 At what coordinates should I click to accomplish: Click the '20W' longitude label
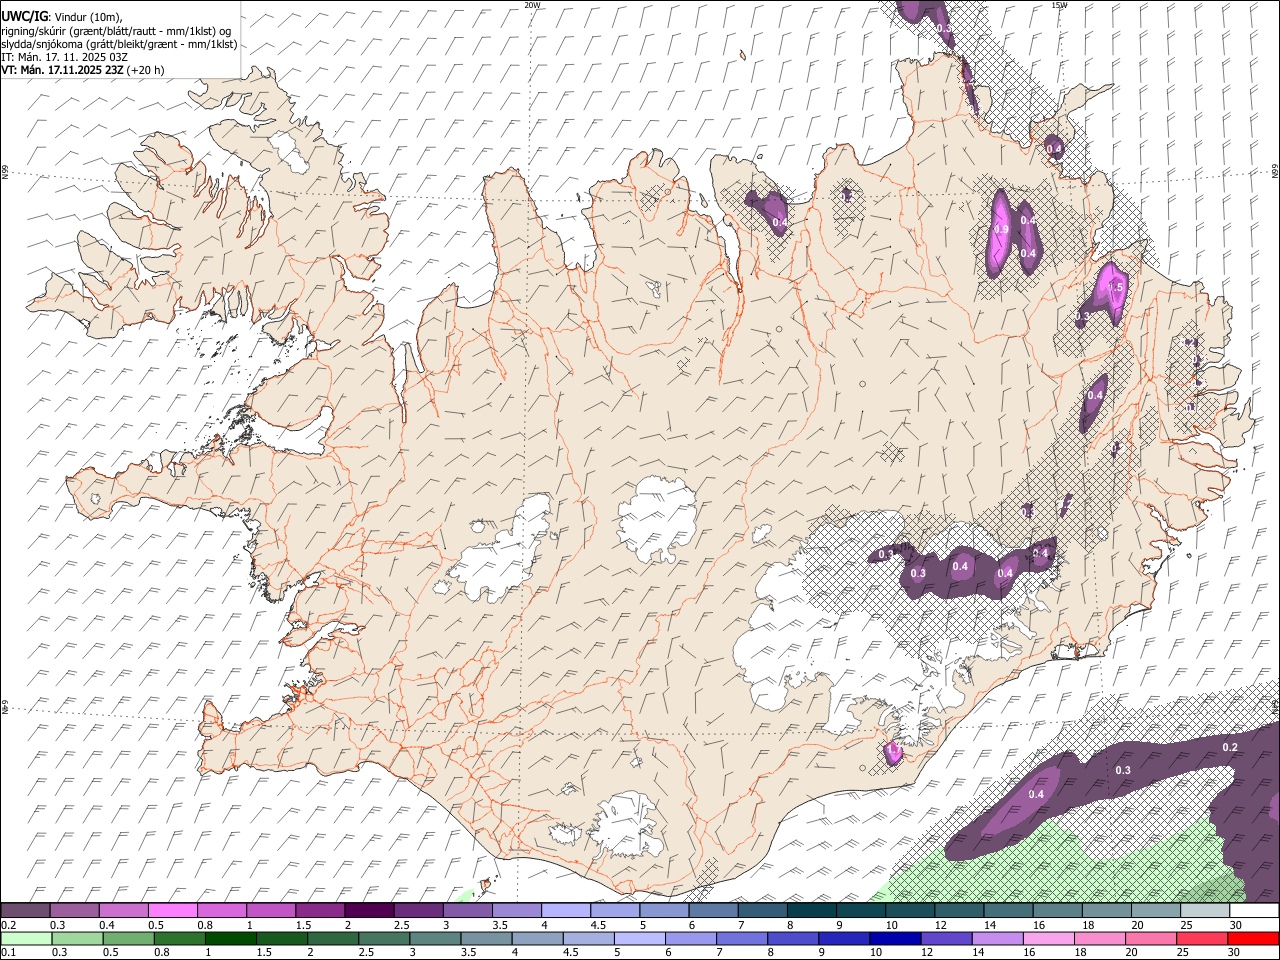(532, 5)
